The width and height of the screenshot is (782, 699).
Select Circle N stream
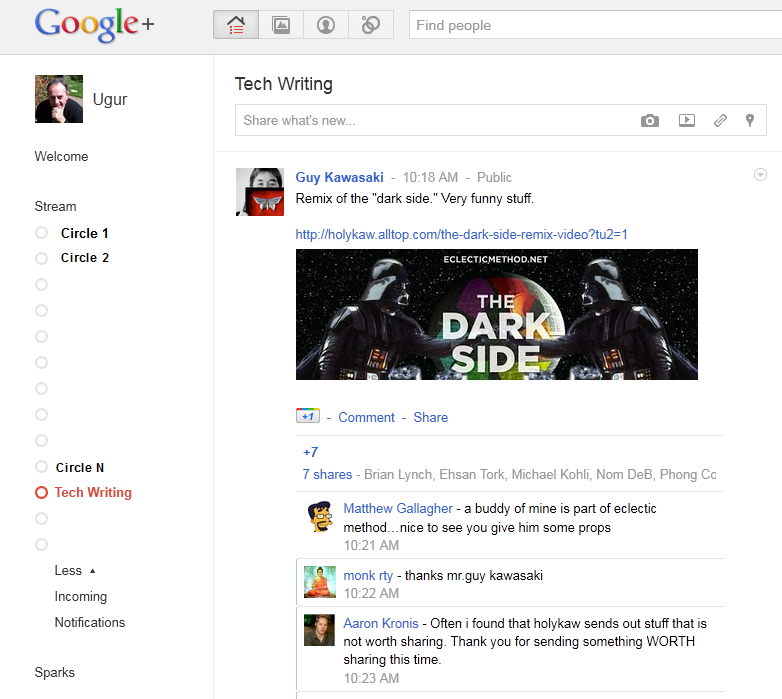pyautogui.click(x=80, y=468)
